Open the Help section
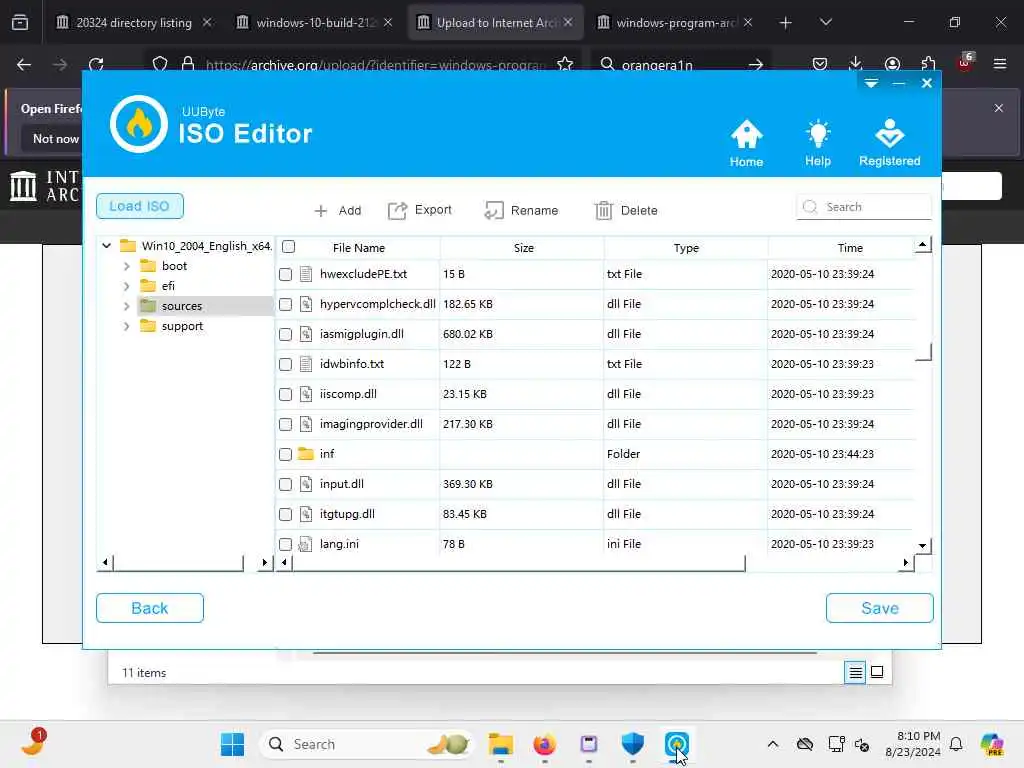Screen dimensions: 1024x768 818,143
